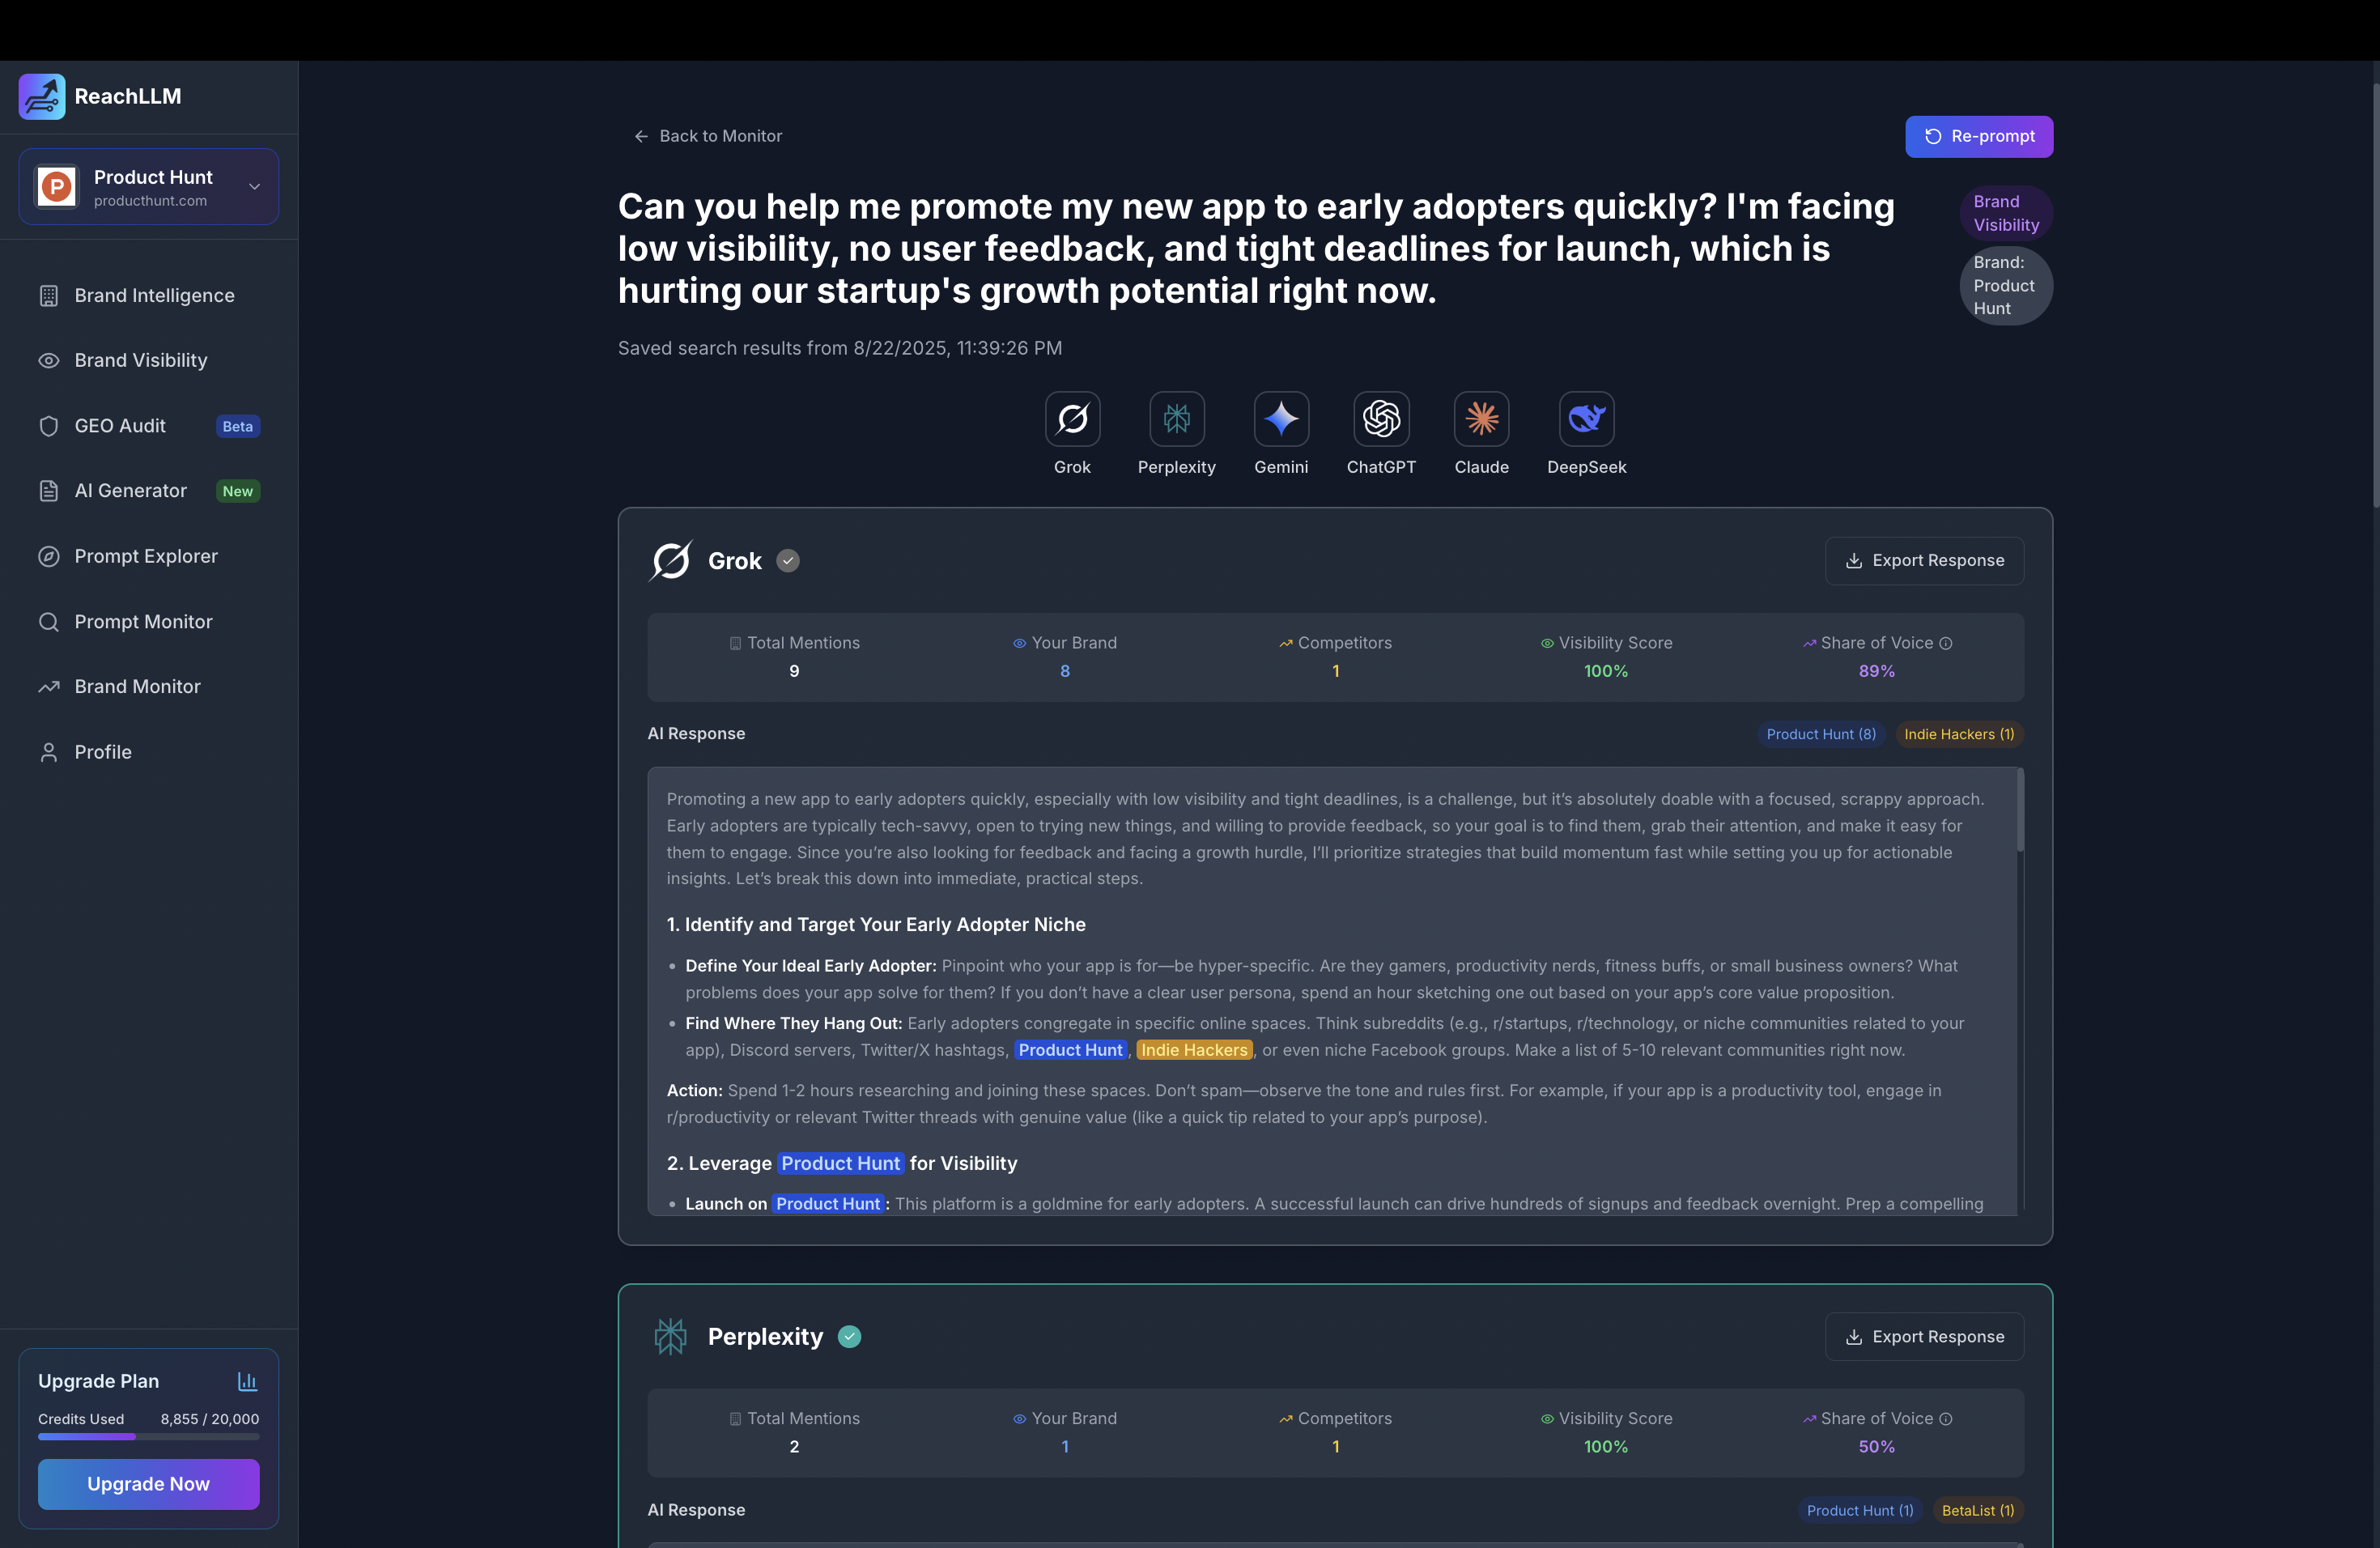Go to GEO Audit sidebar item
2380x1548 pixels.
120,426
